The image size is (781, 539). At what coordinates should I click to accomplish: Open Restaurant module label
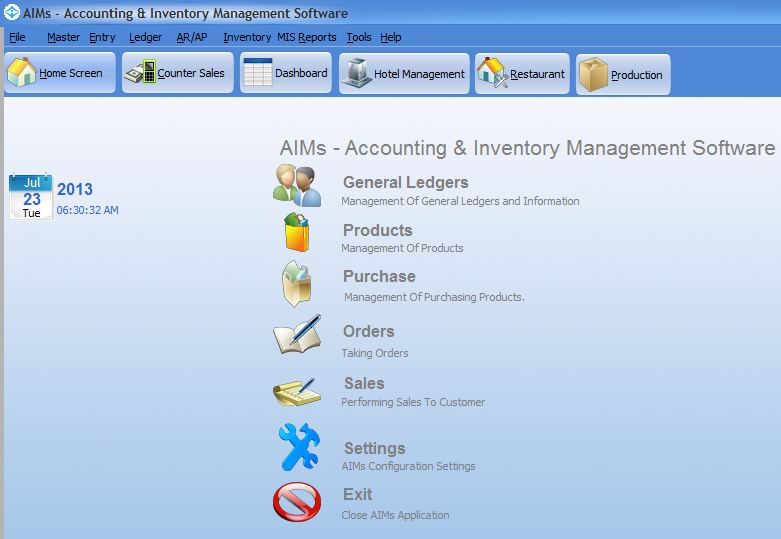537,74
